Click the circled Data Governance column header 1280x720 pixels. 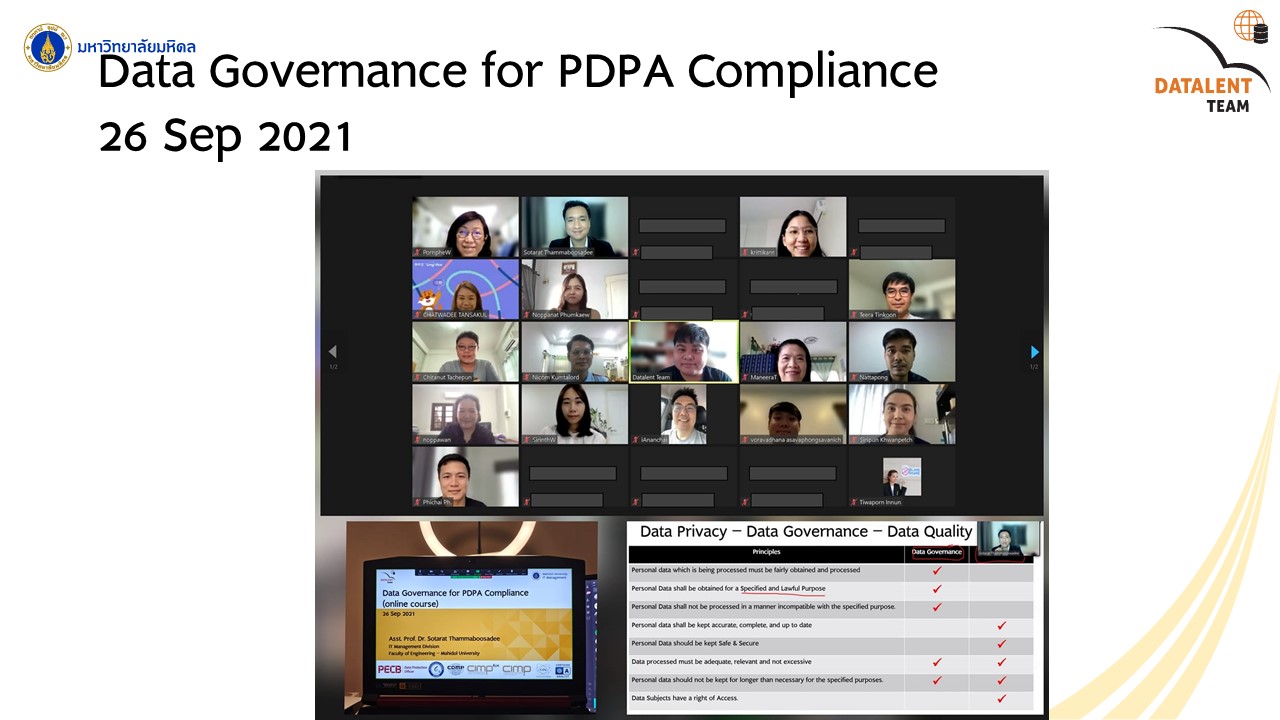[x=937, y=552]
